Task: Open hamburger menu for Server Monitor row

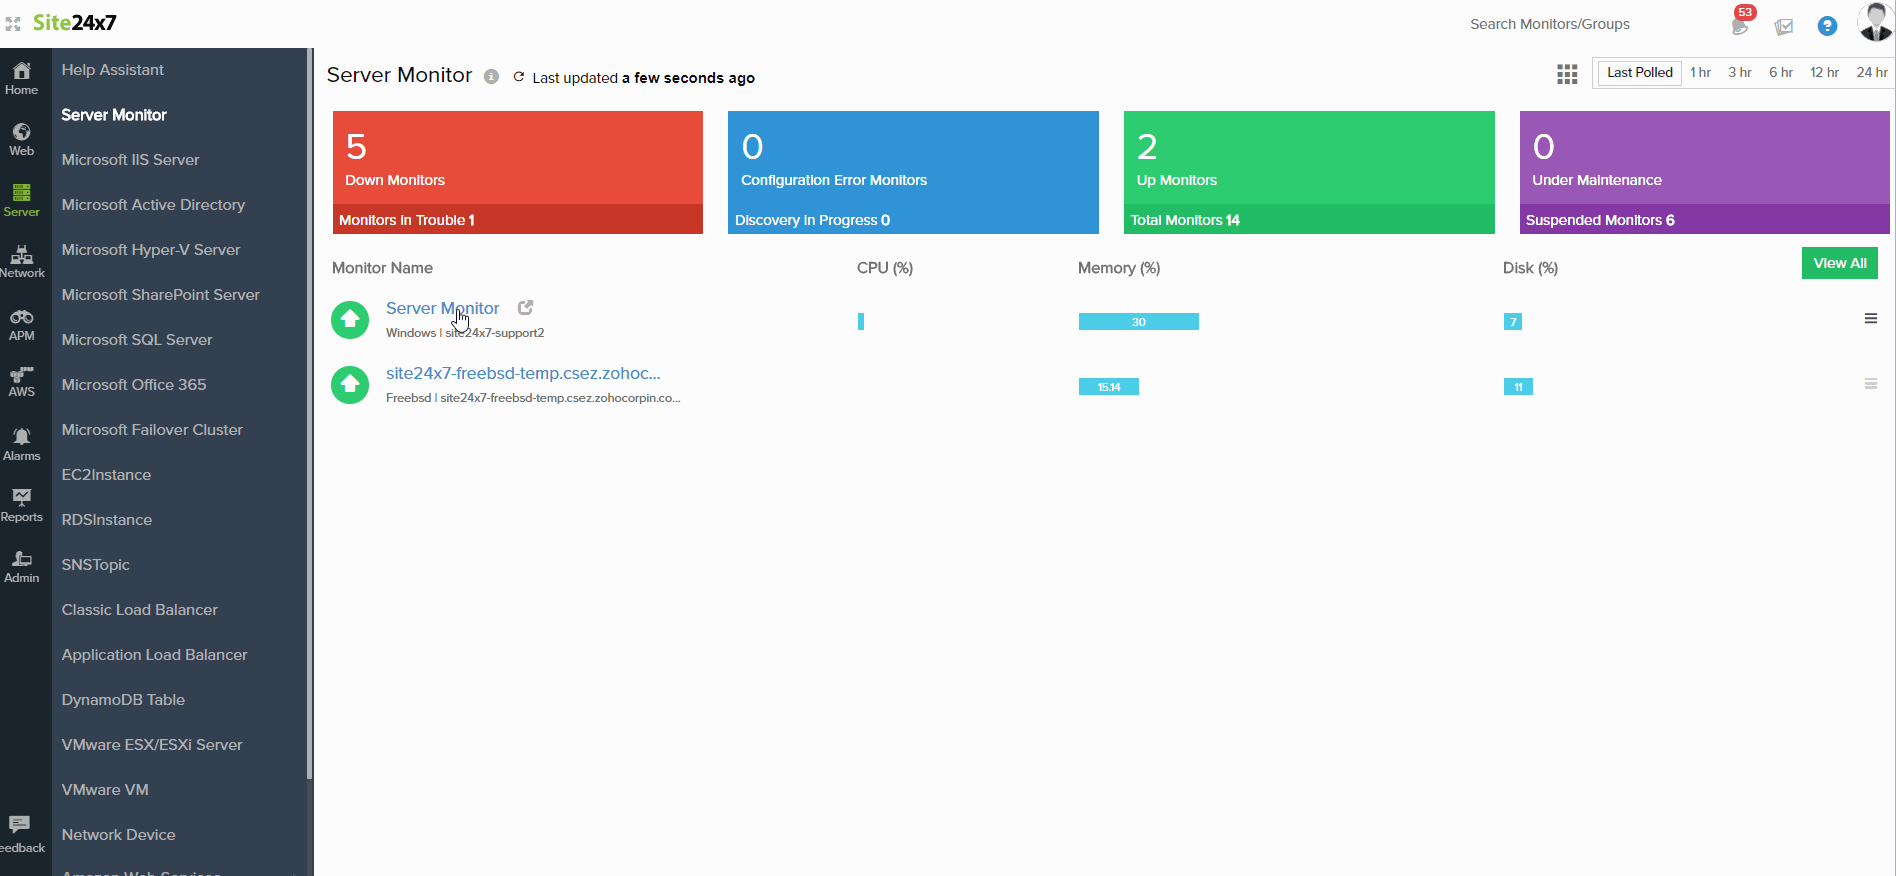Action: click(x=1871, y=319)
